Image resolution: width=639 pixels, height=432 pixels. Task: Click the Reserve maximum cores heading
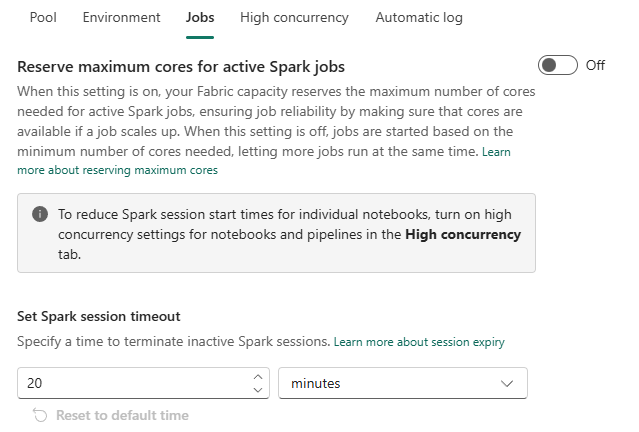181,67
